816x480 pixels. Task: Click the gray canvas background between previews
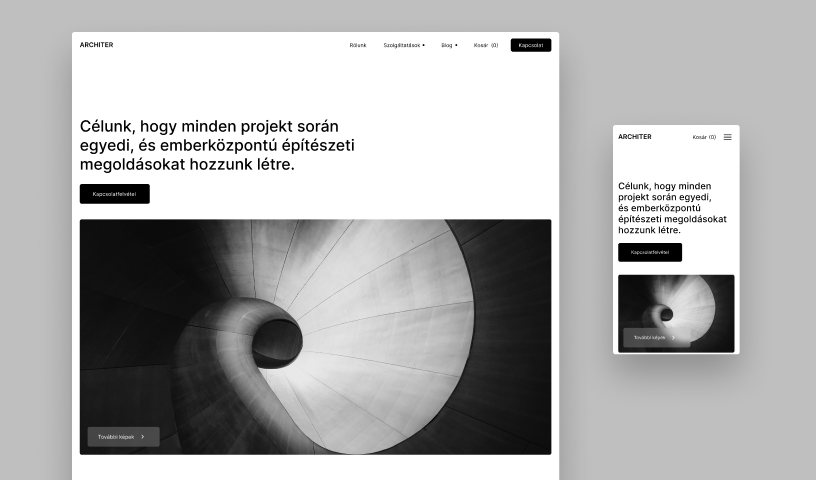(586, 250)
